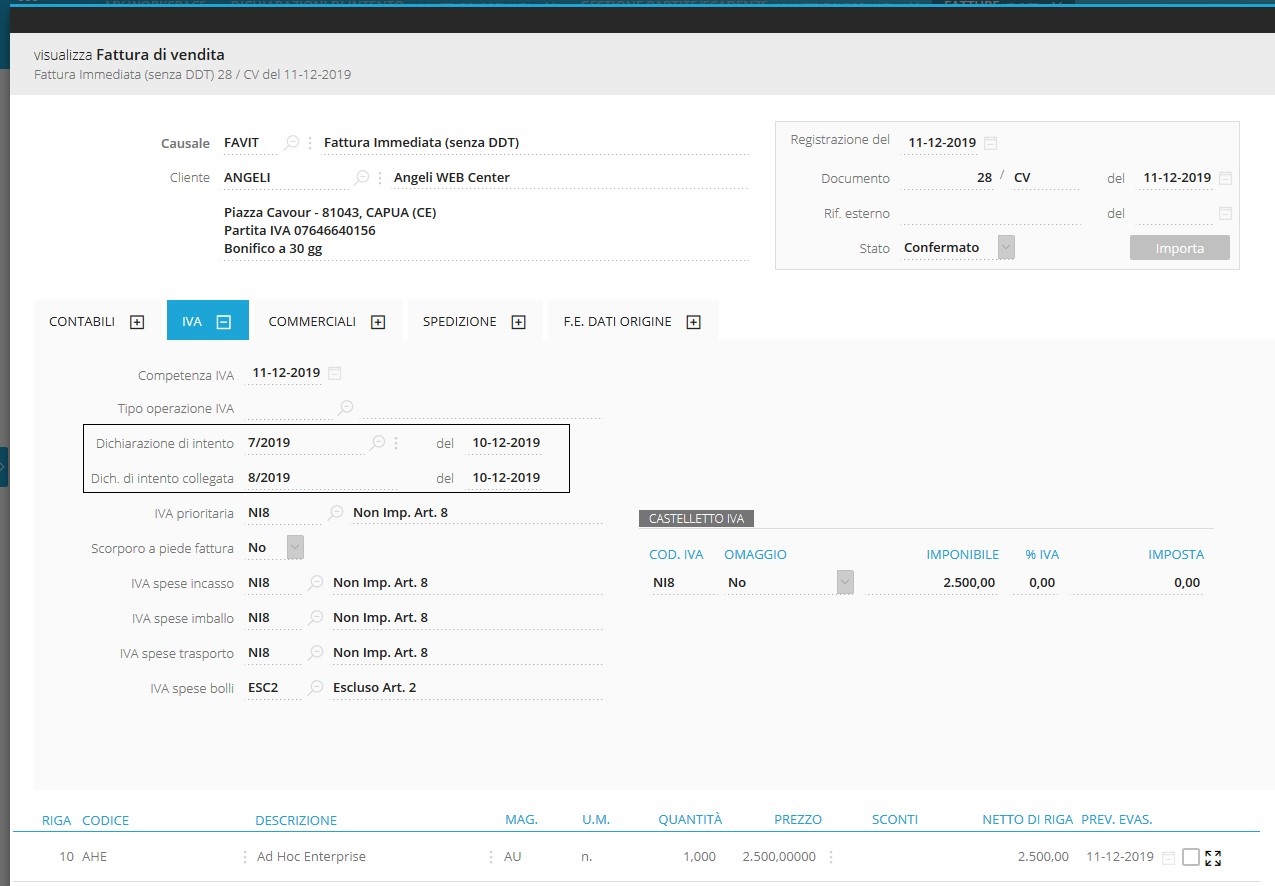Collapse the active IVA section
Viewport: 1275px width, 886px height.
point(224,322)
